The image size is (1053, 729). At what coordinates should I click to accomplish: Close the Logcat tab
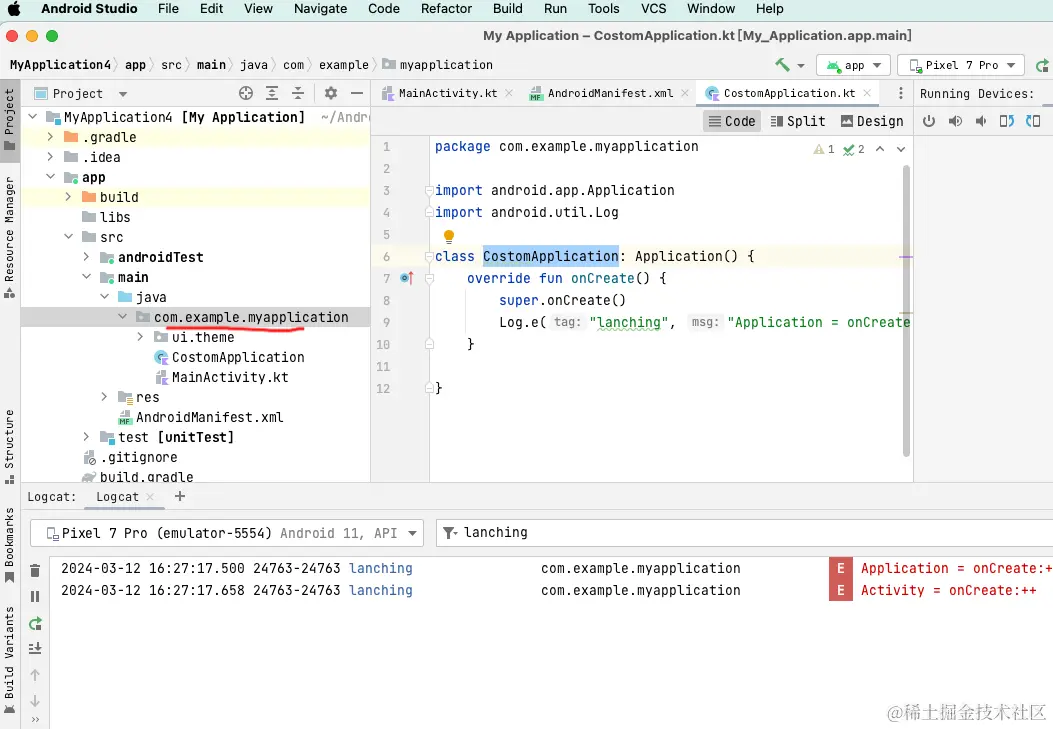coord(150,497)
